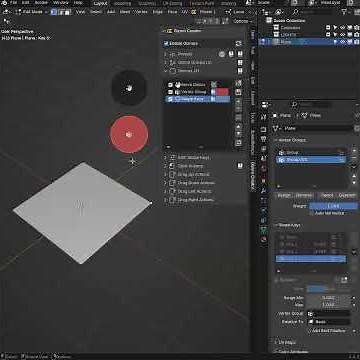Open the green Object Data properties tab

coord(264,230)
